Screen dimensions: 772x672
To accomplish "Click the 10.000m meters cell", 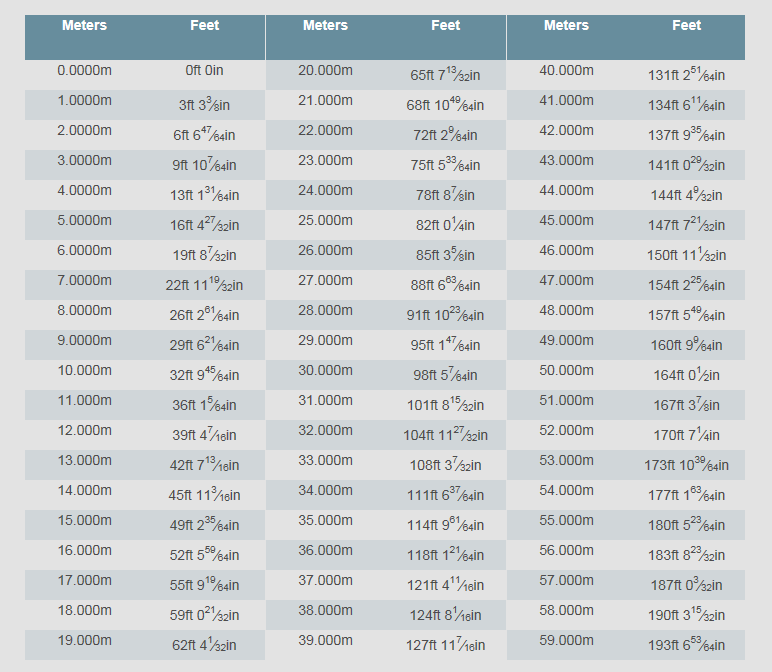I will 84,371.
